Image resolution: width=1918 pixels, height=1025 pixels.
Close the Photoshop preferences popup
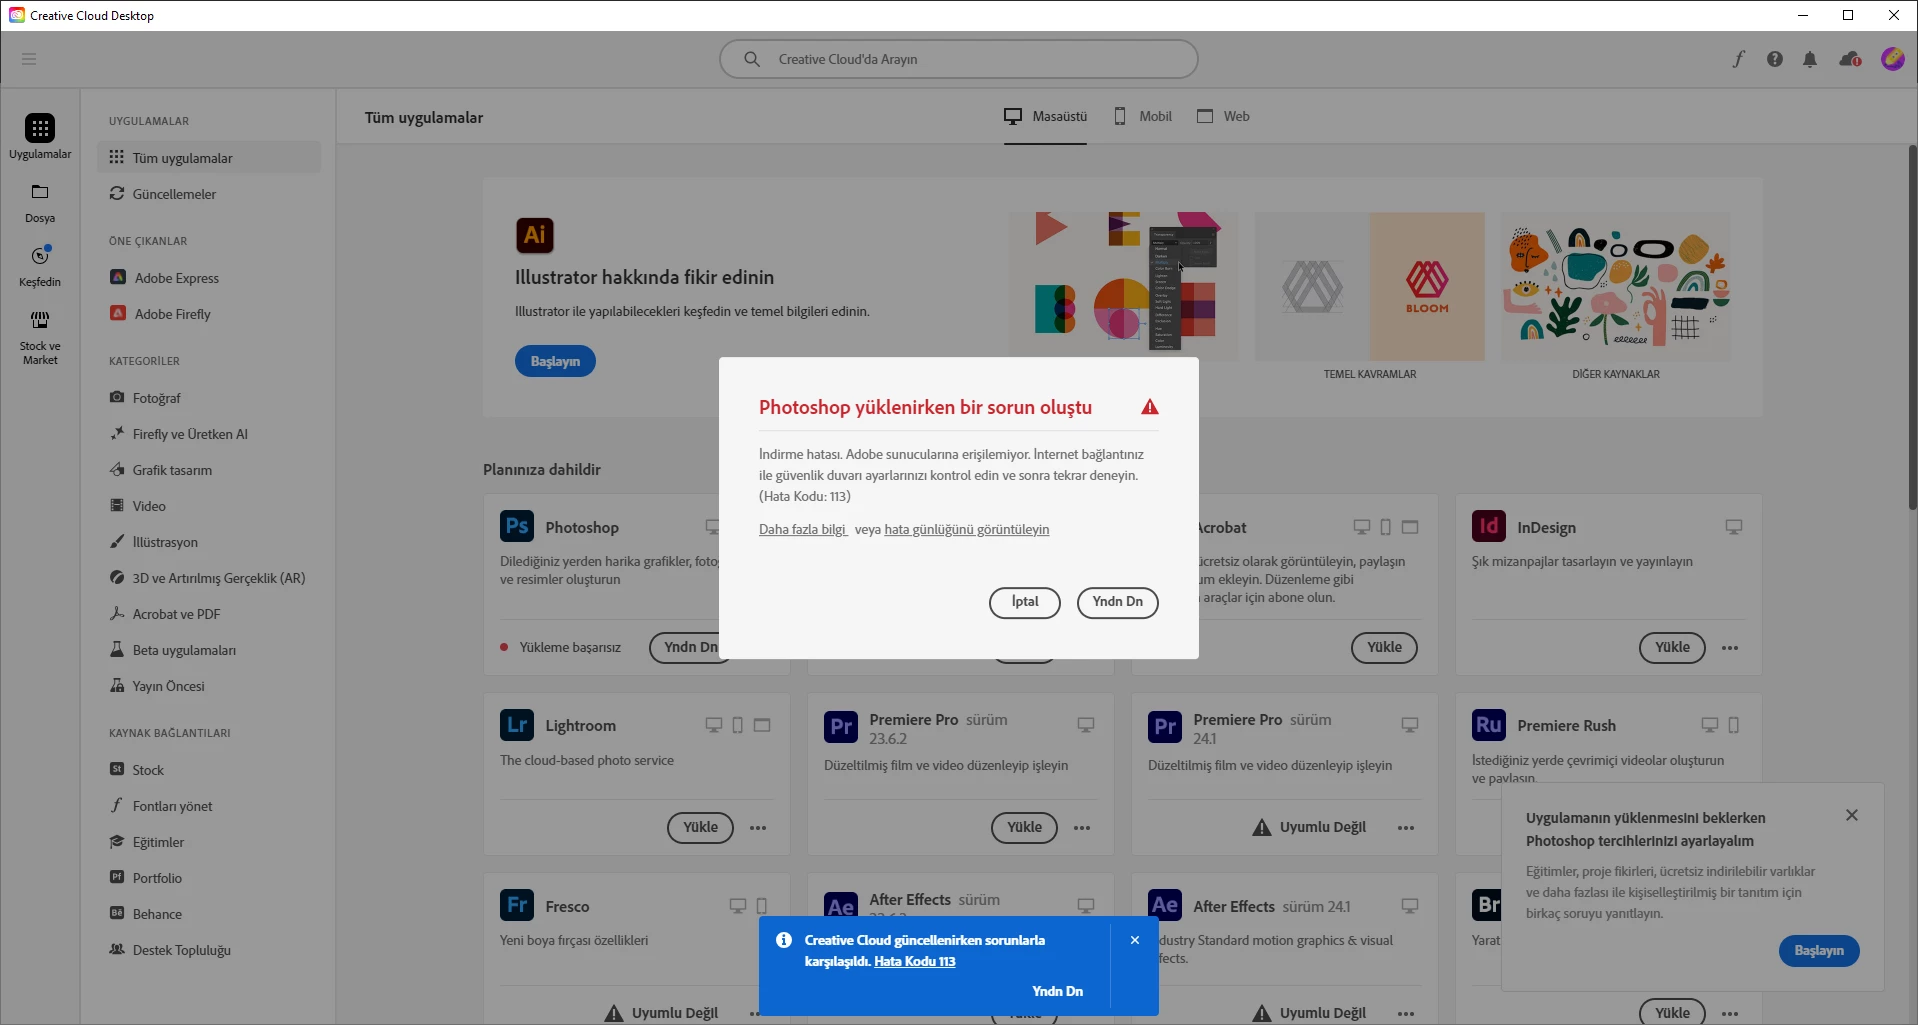[x=1852, y=816]
